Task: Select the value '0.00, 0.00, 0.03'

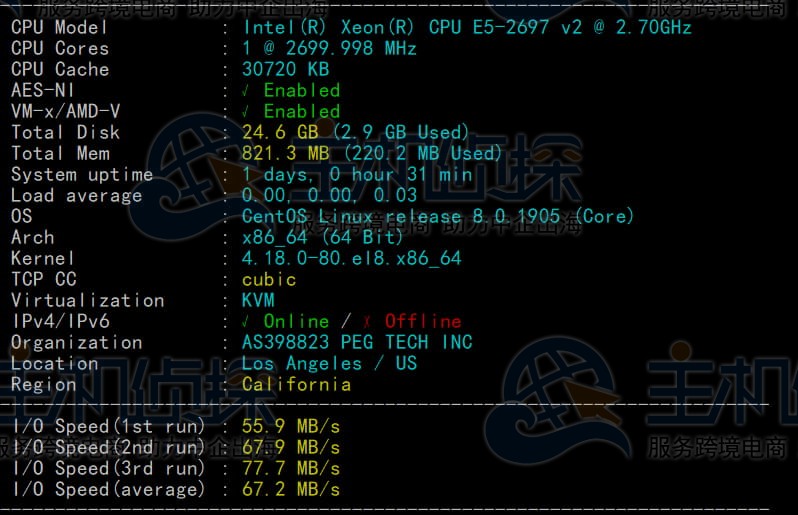Action: [329, 195]
